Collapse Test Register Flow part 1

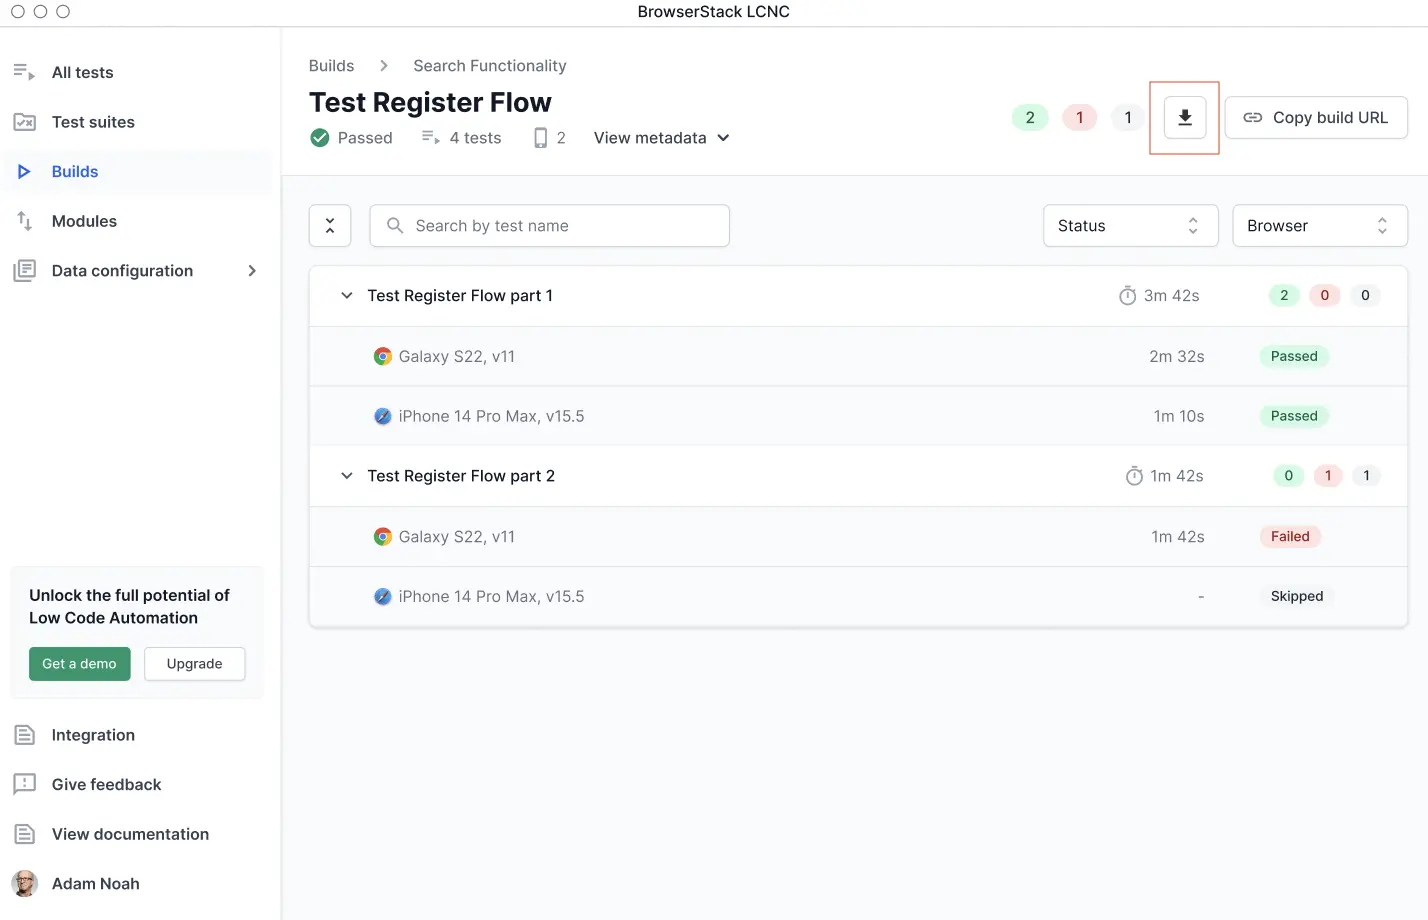click(346, 296)
